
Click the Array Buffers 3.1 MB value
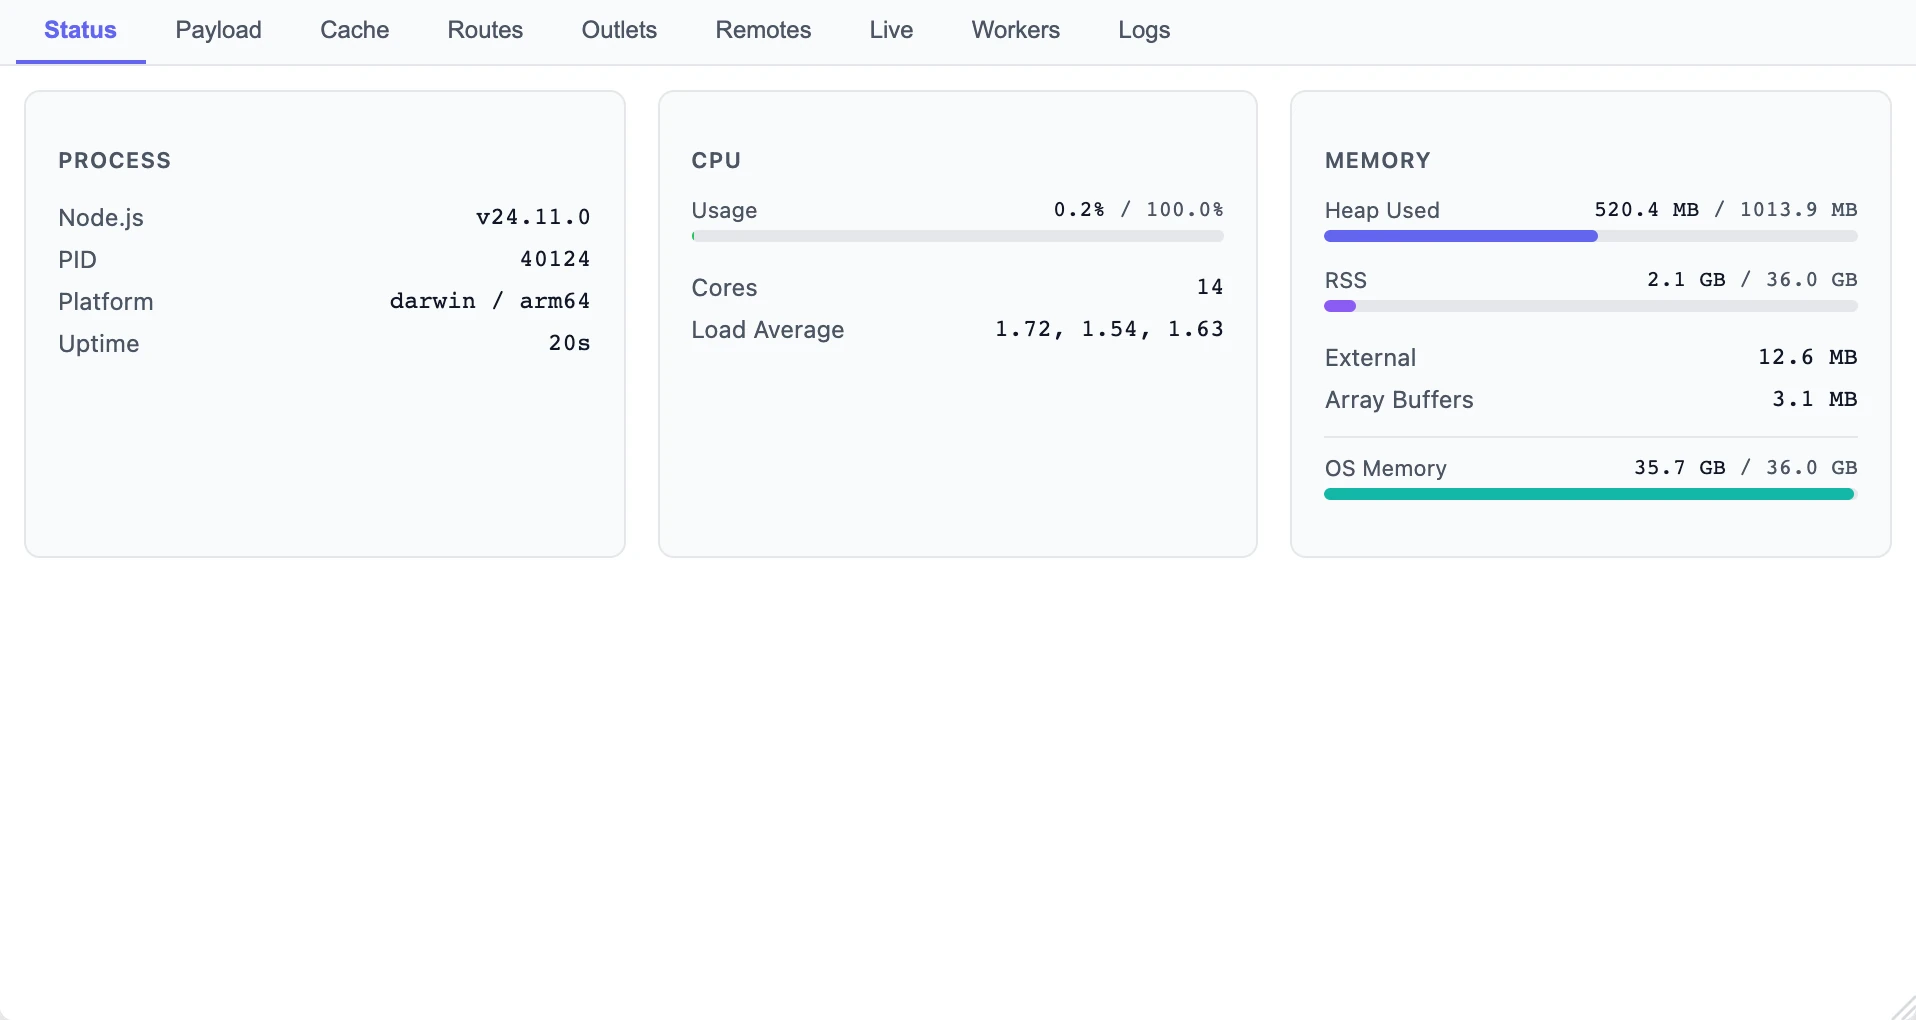pyautogui.click(x=1814, y=400)
